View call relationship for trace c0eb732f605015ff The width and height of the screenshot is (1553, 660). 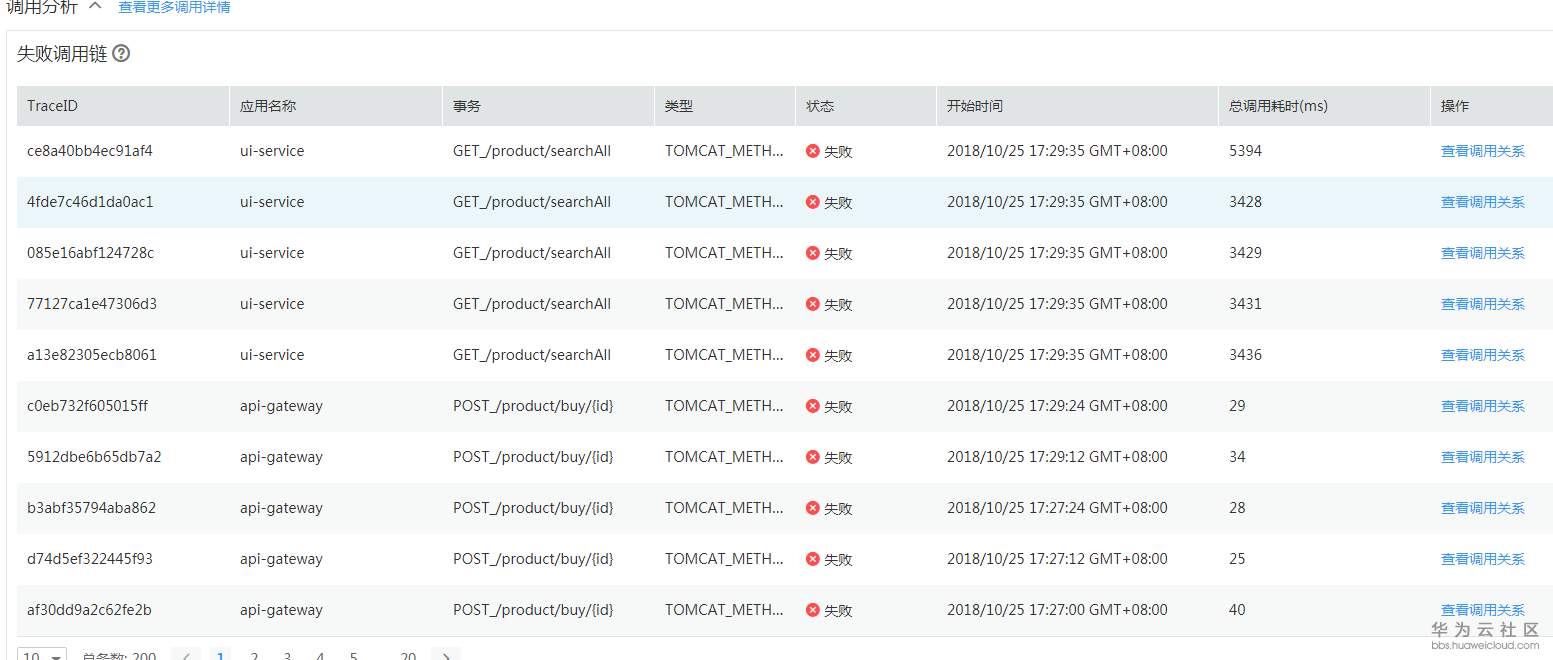(x=1482, y=406)
